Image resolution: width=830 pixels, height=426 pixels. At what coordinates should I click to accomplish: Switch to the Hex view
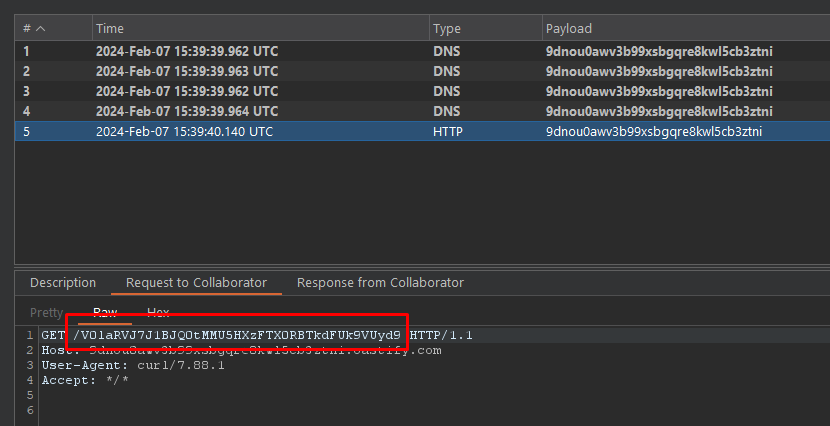pos(158,313)
